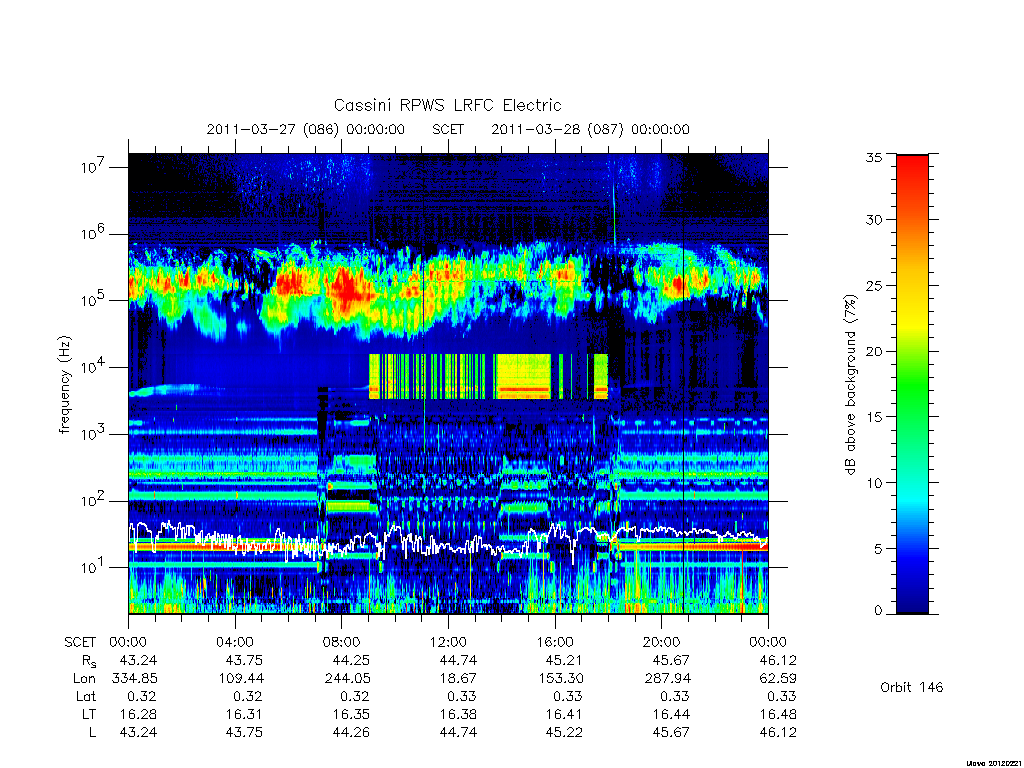Click the L value '44.26'

[351, 733]
